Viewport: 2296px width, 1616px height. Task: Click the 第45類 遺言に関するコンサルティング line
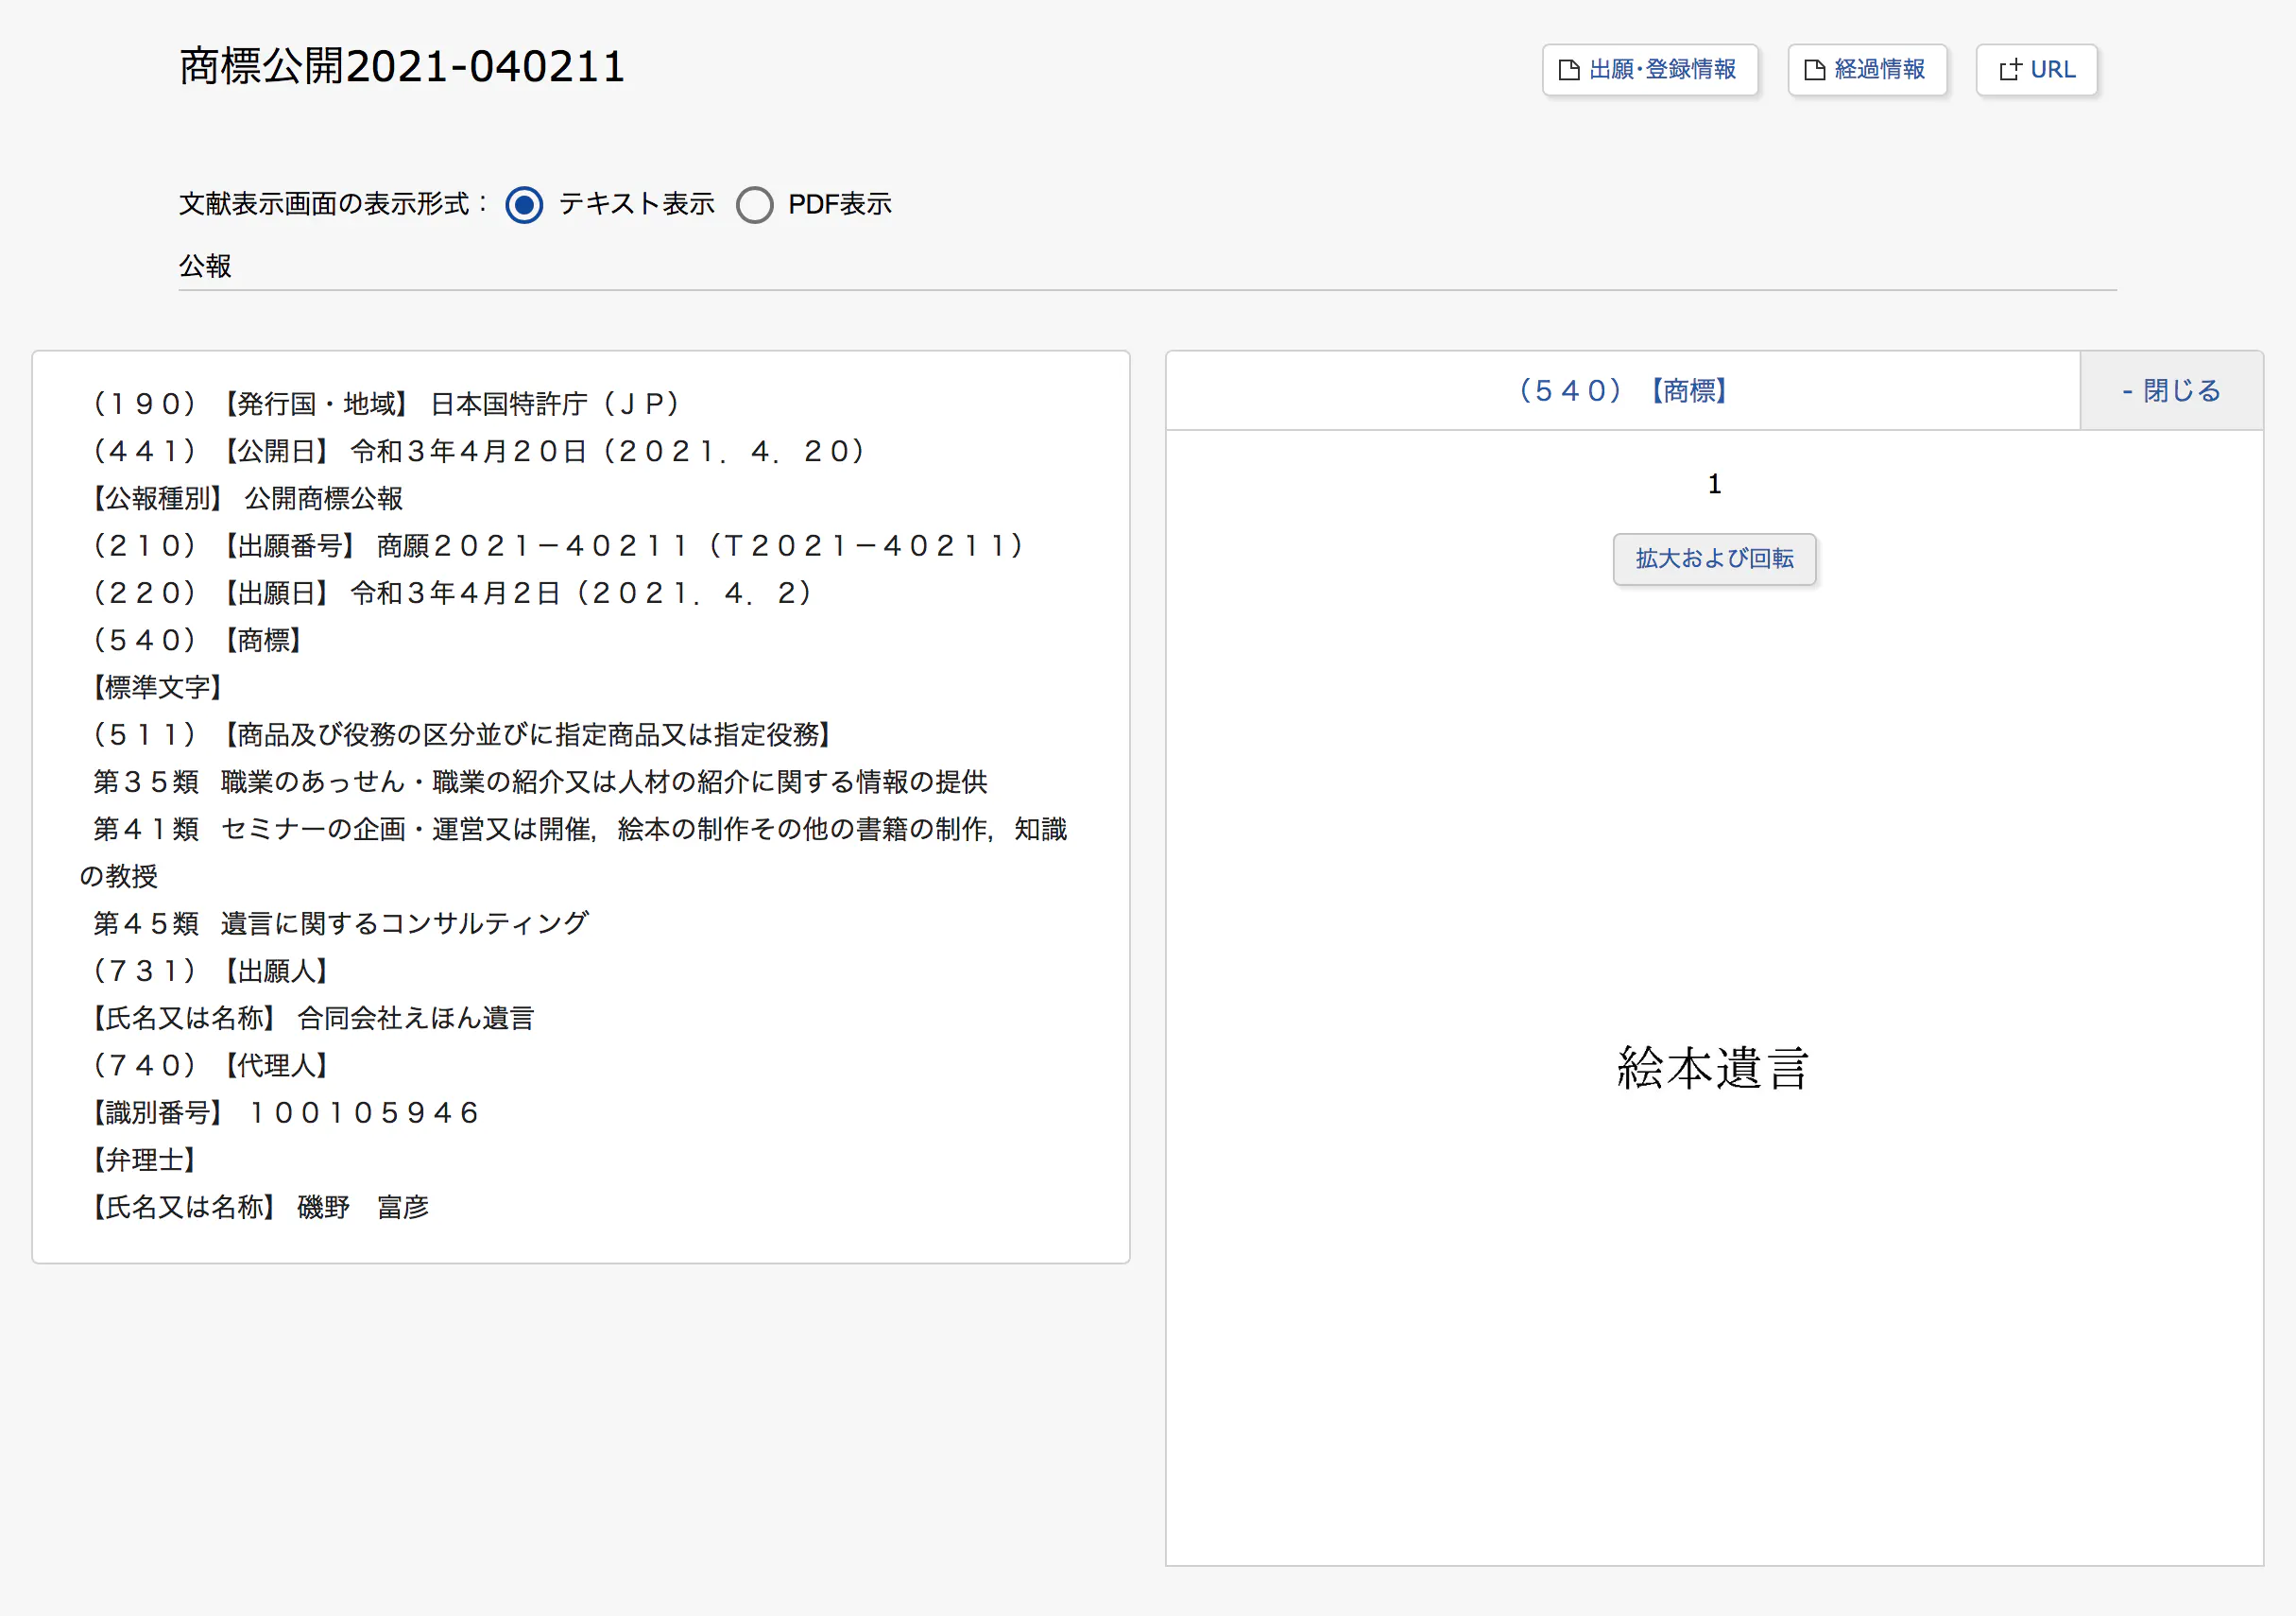click(x=340, y=923)
